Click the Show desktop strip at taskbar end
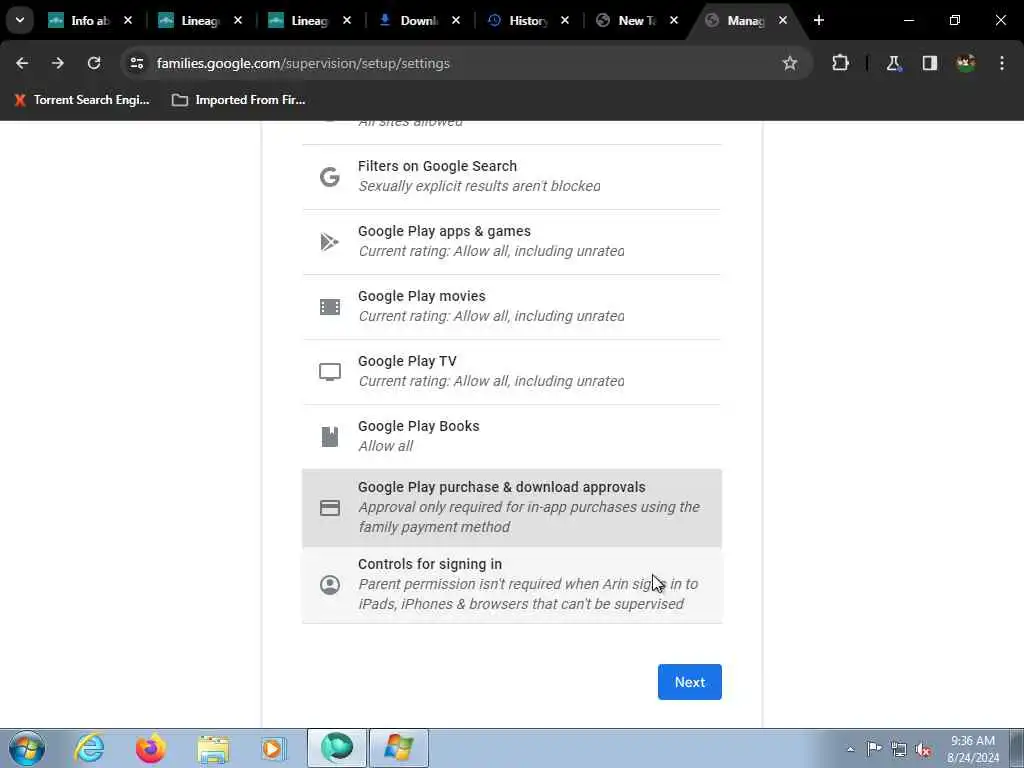The width and height of the screenshot is (1024, 768). coord(1016,748)
